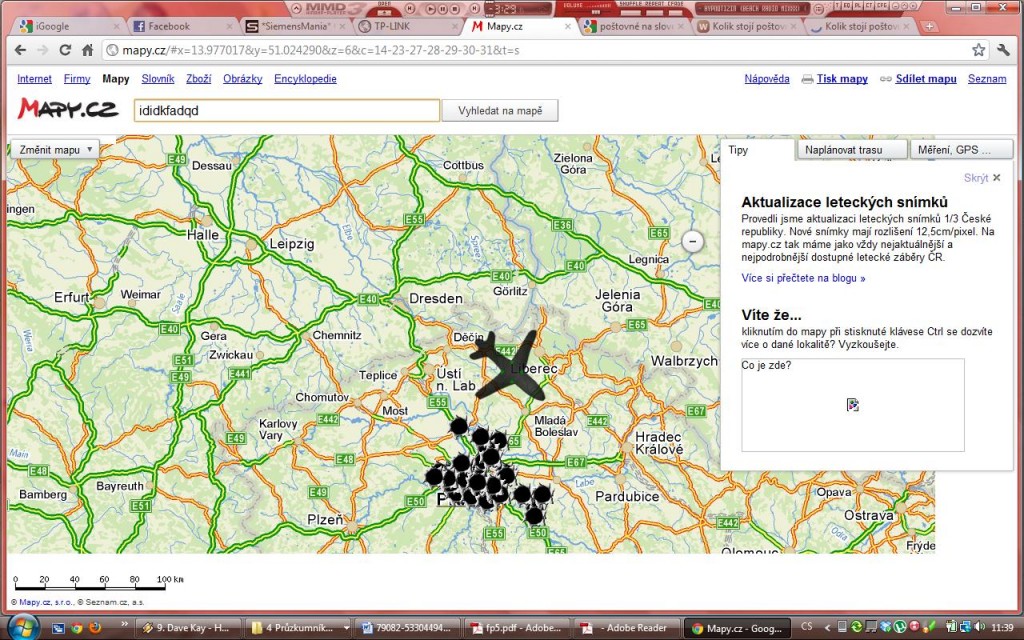Image resolution: width=1024 pixels, height=640 pixels.
Task: Focus the map search input field
Action: 287,110
